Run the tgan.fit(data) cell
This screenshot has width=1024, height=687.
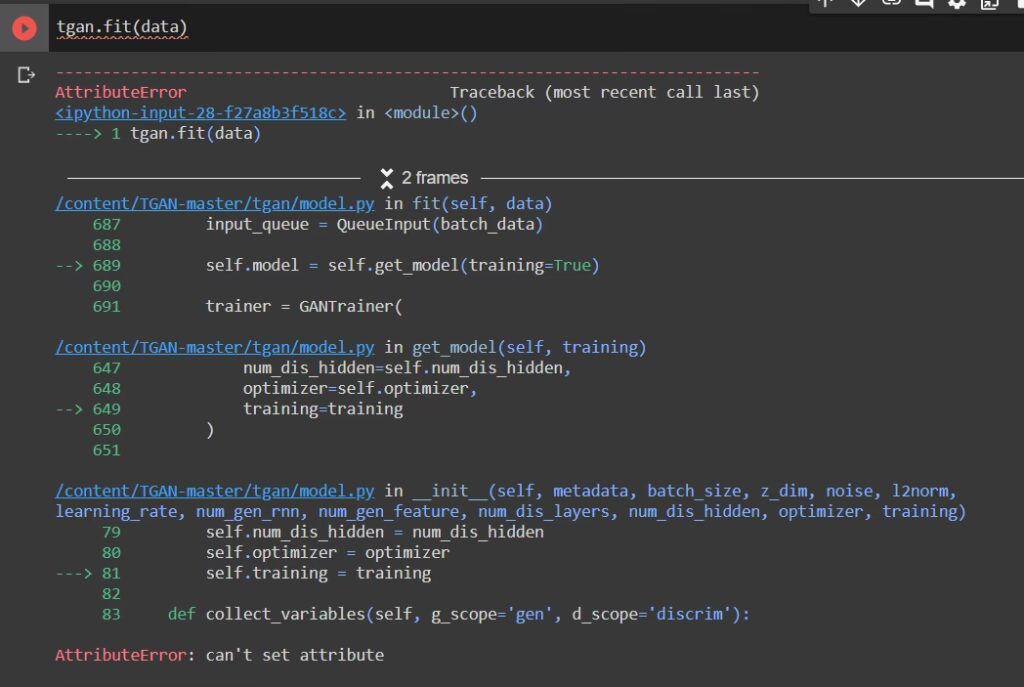tap(24, 29)
